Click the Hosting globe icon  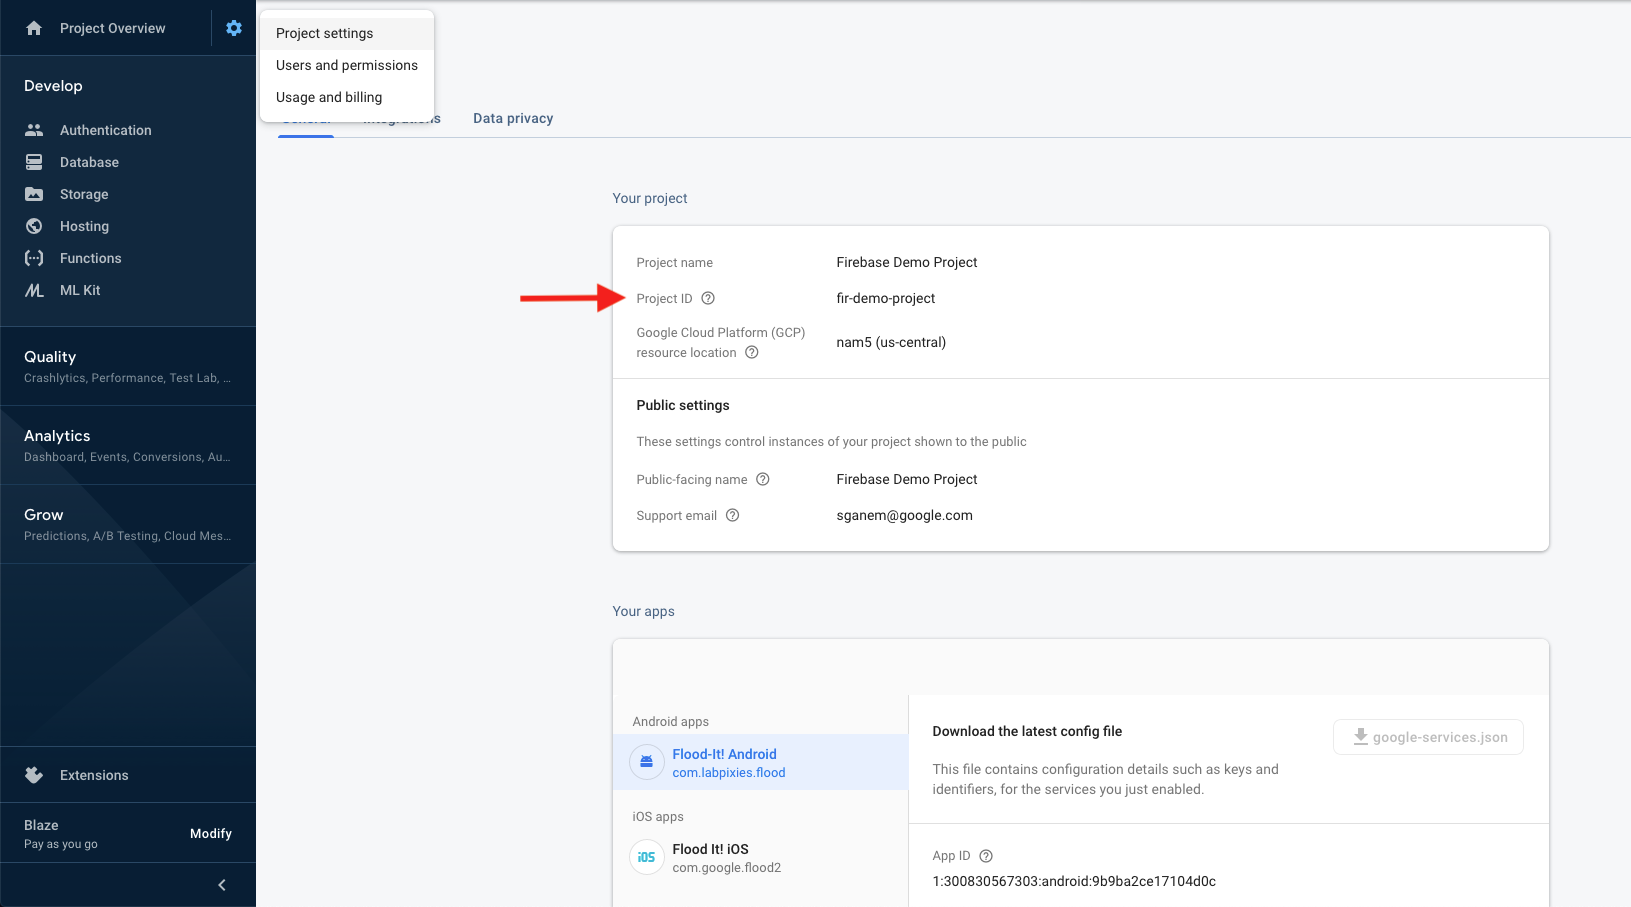coord(34,226)
